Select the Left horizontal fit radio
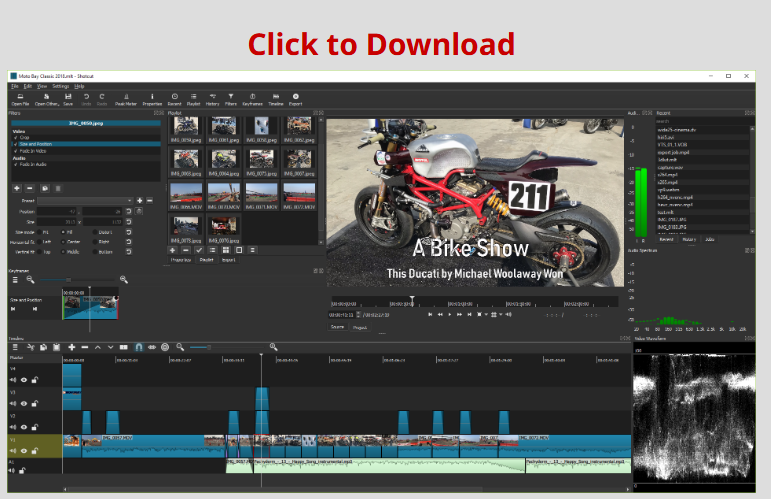 pos(39,242)
